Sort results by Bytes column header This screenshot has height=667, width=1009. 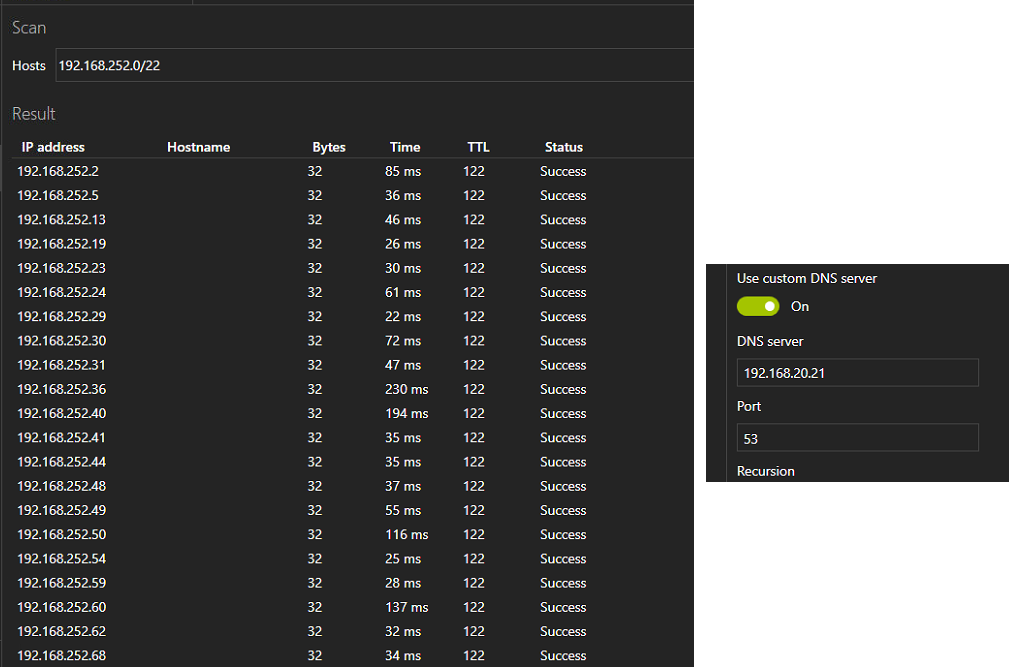click(329, 147)
